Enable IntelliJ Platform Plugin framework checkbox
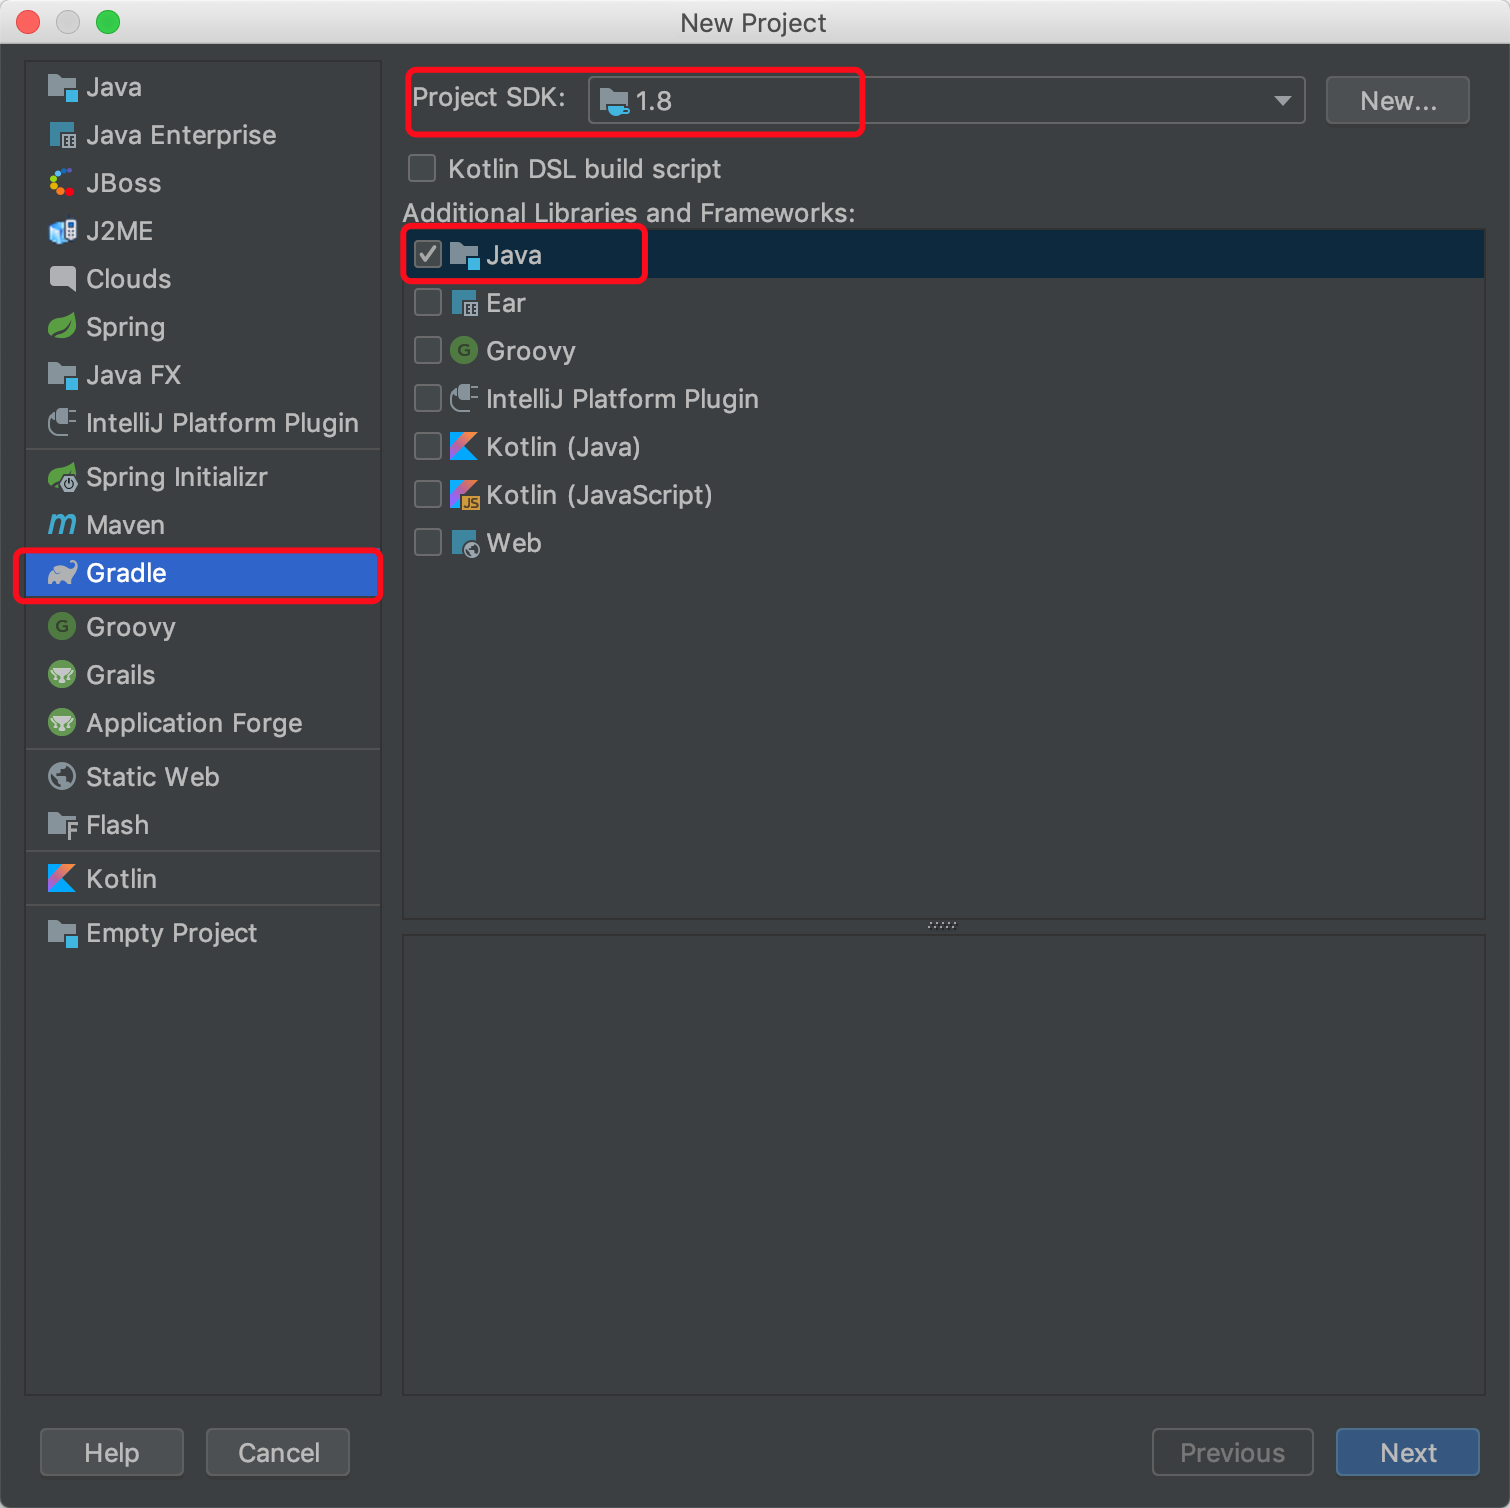This screenshot has height=1508, width=1510. click(x=428, y=398)
